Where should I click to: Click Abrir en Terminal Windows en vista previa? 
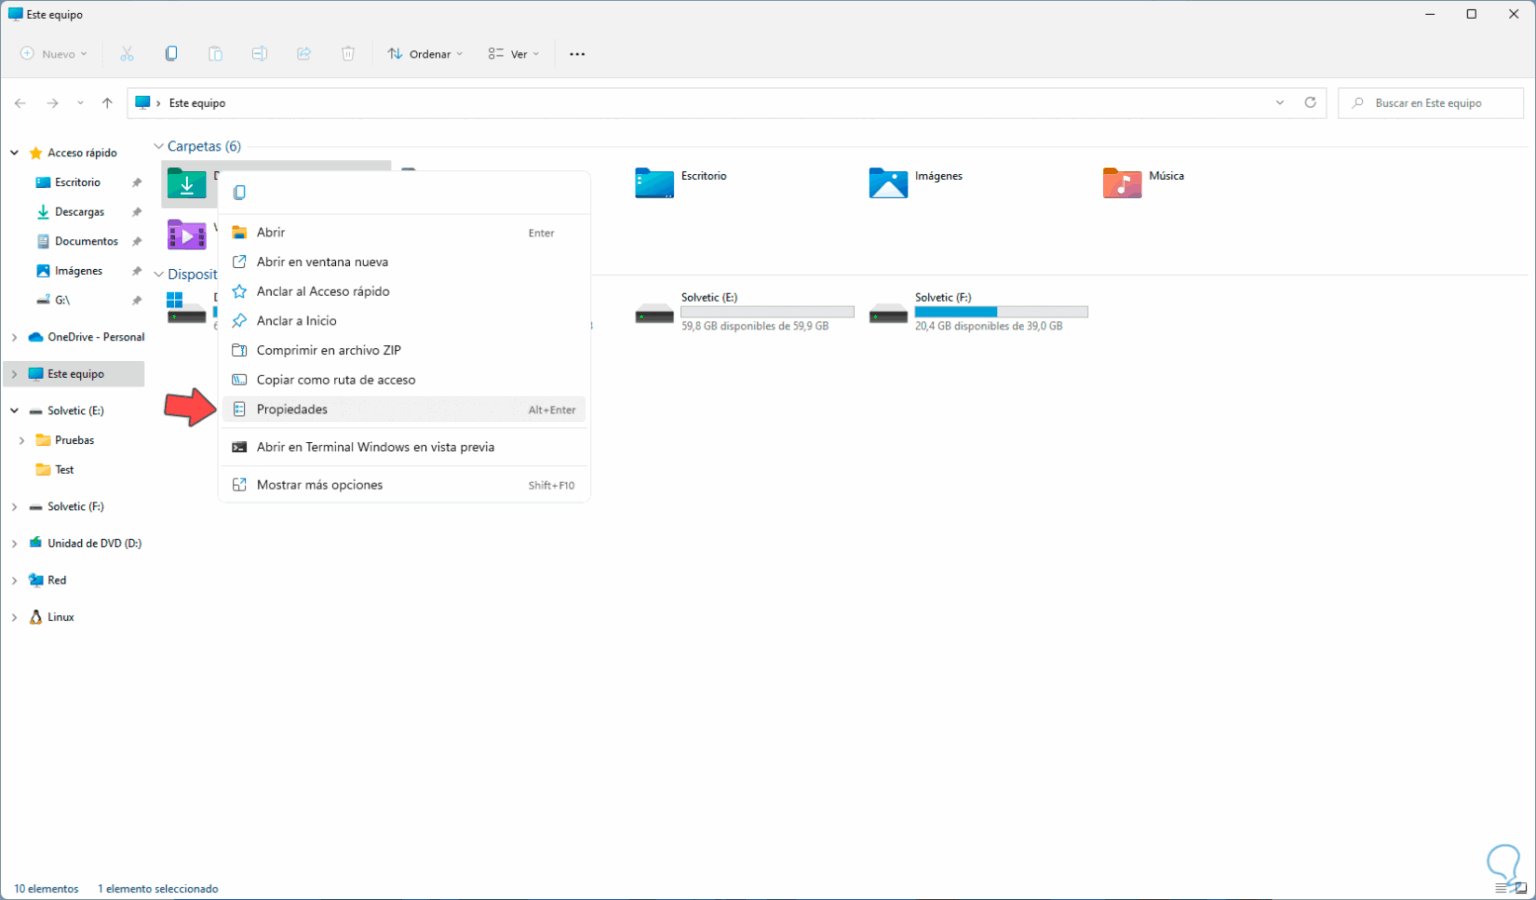click(x=376, y=447)
